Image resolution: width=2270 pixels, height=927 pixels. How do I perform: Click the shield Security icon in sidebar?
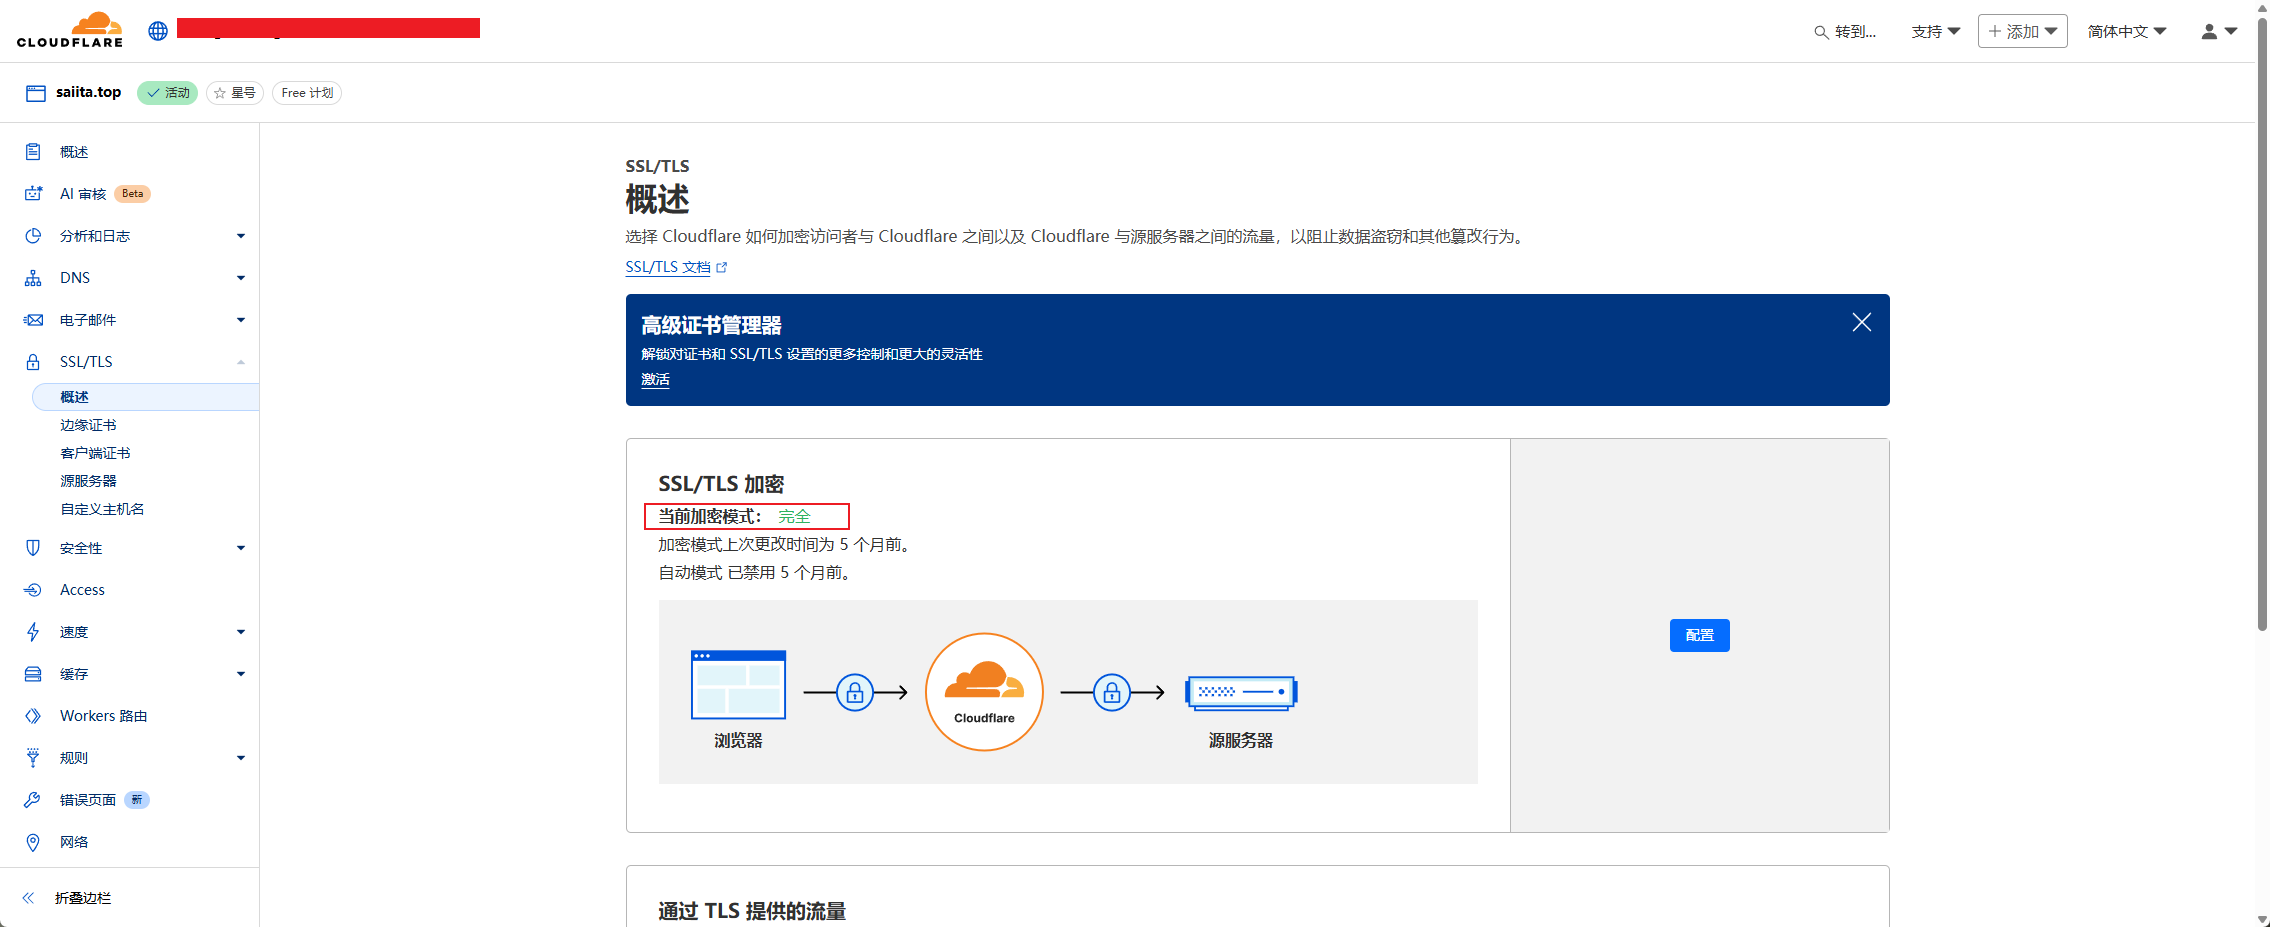[33, 548]
